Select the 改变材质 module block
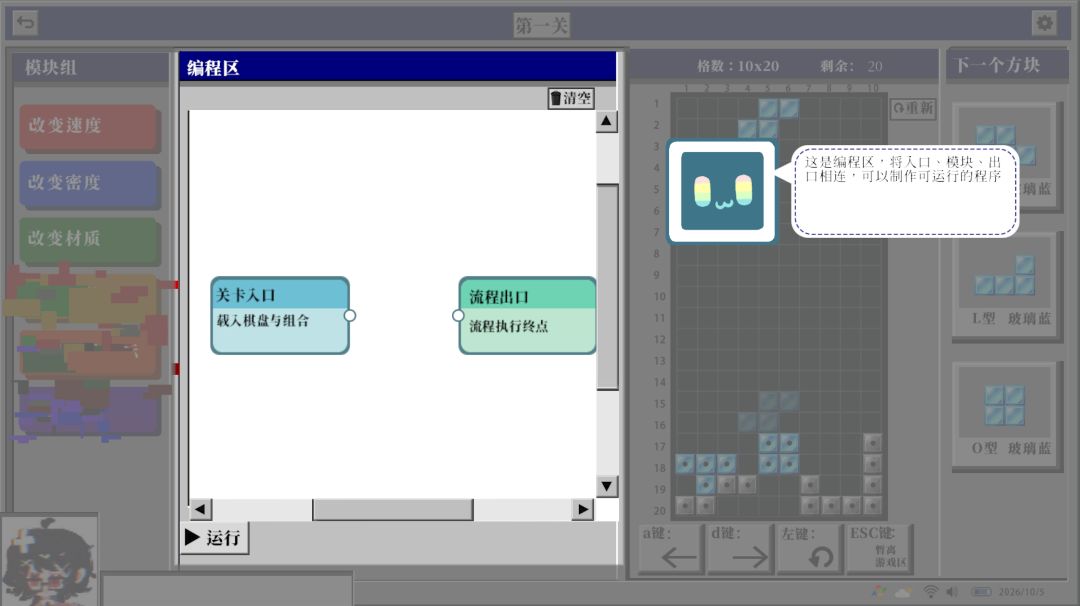The image size is (1080, 606). tap(90, 240)
